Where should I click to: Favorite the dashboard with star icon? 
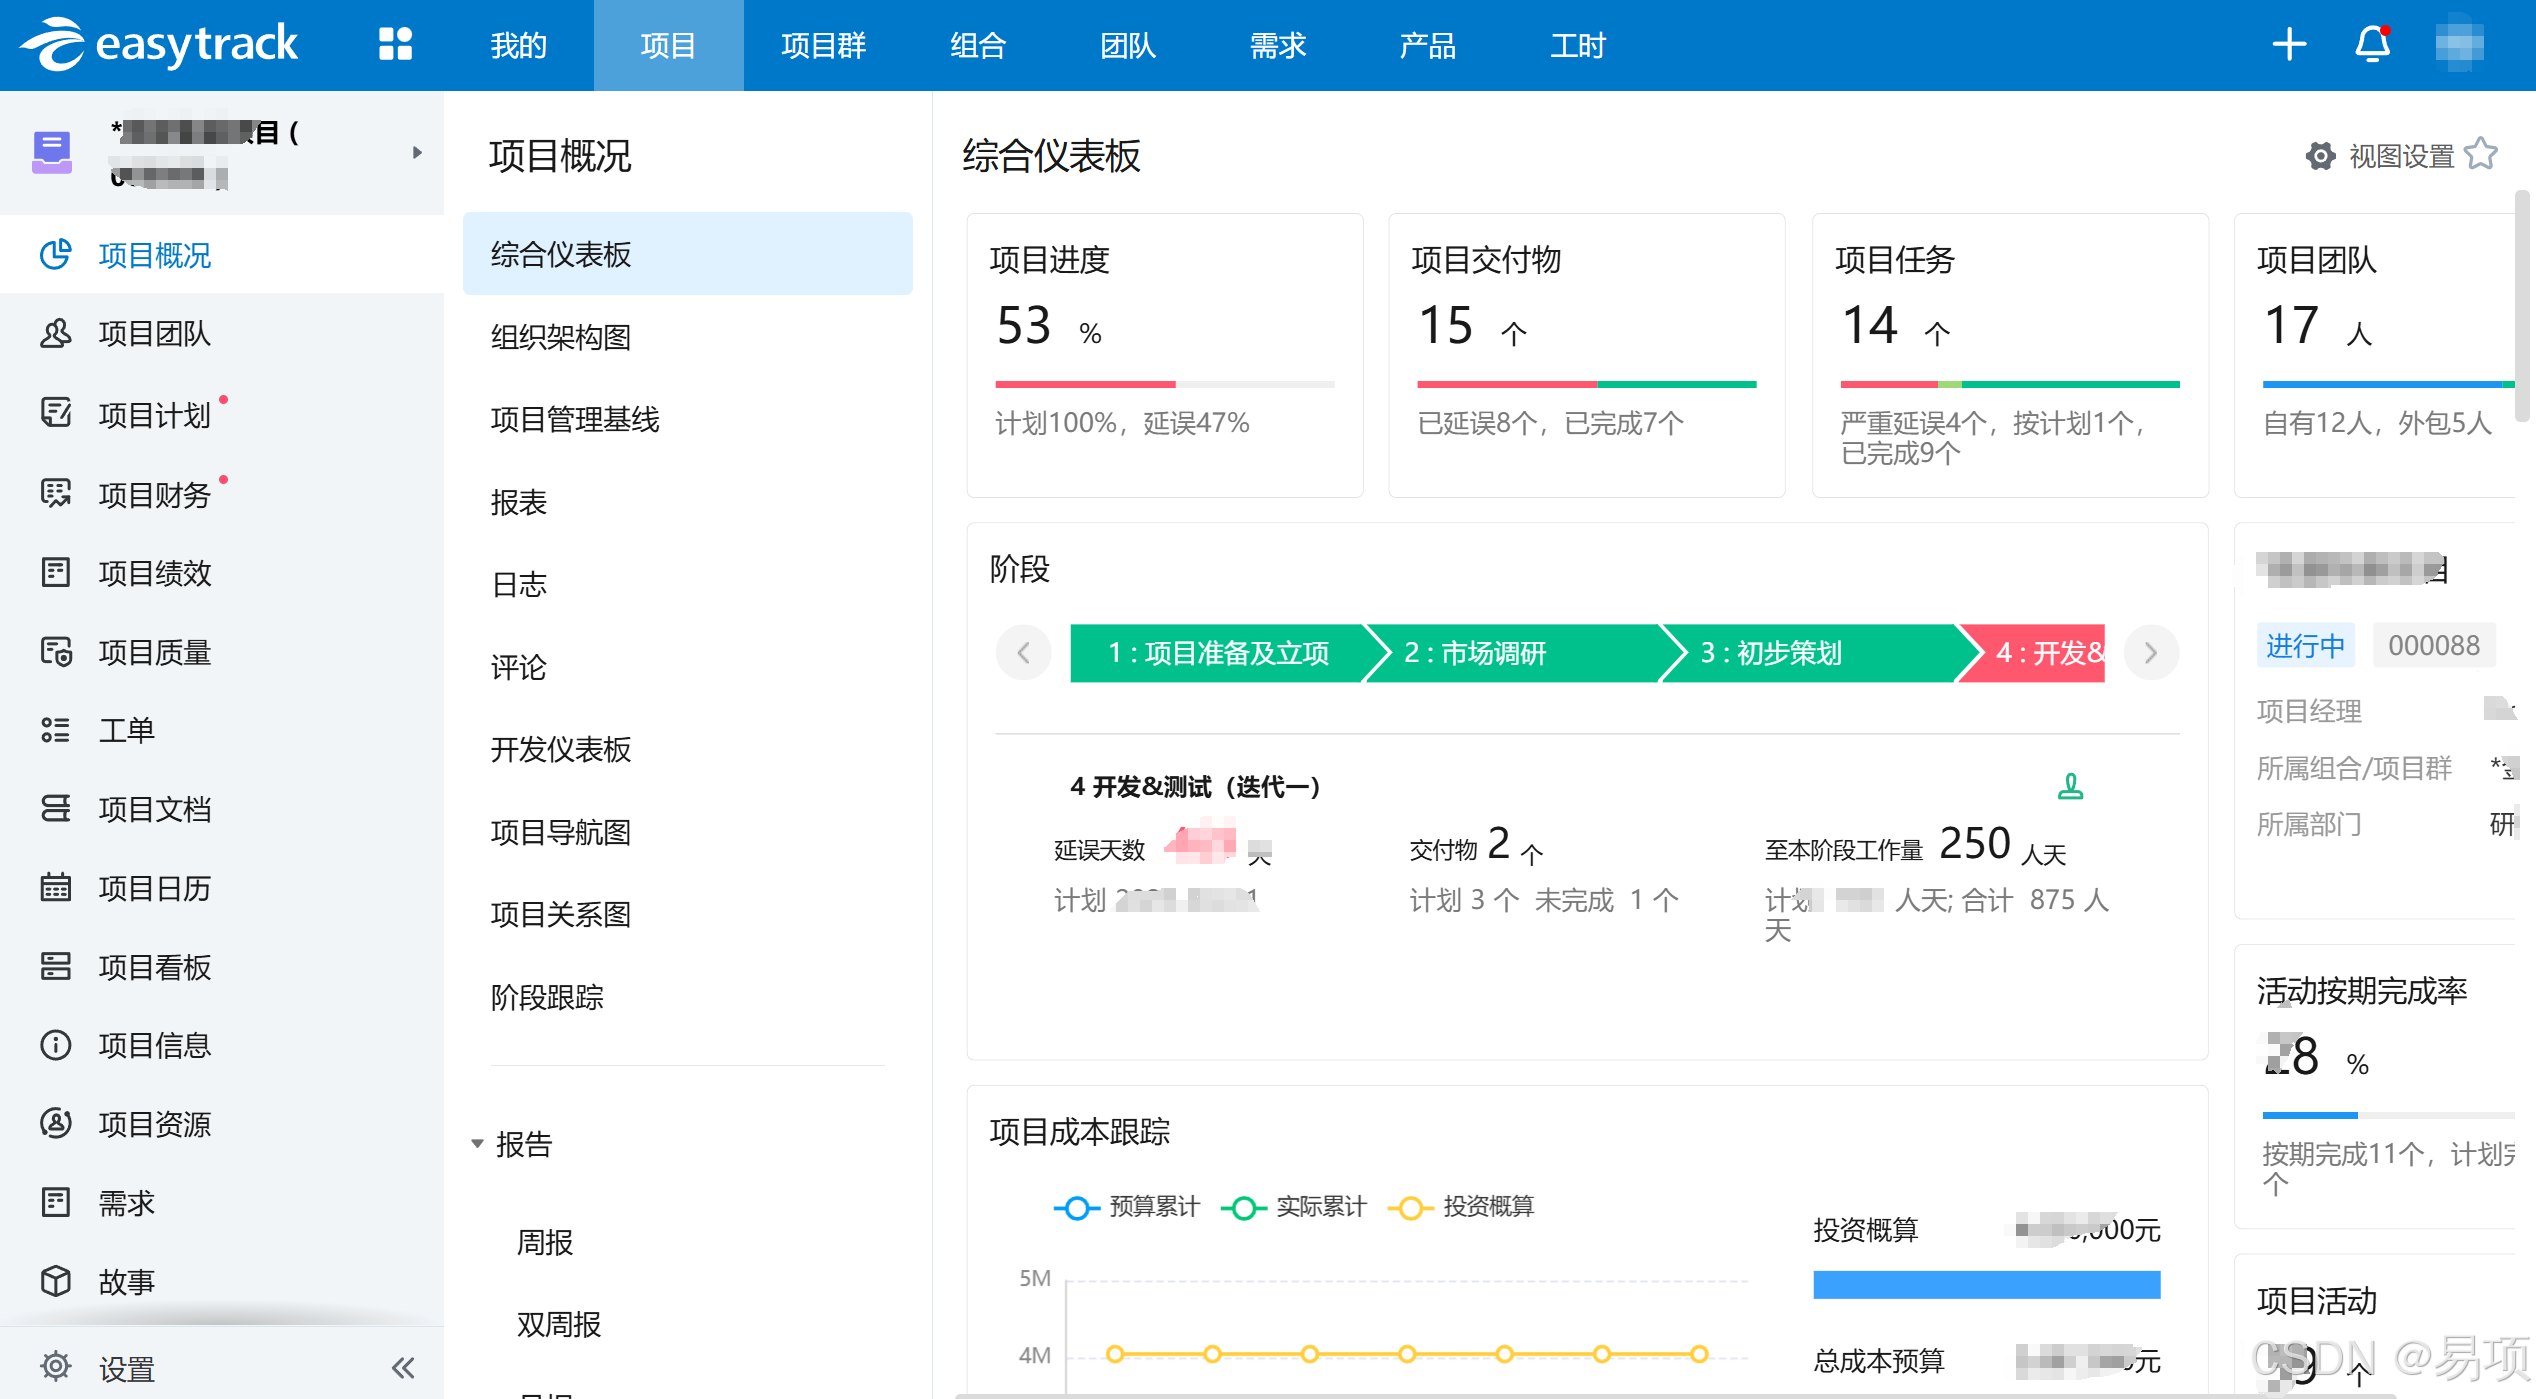[2481, 154]
